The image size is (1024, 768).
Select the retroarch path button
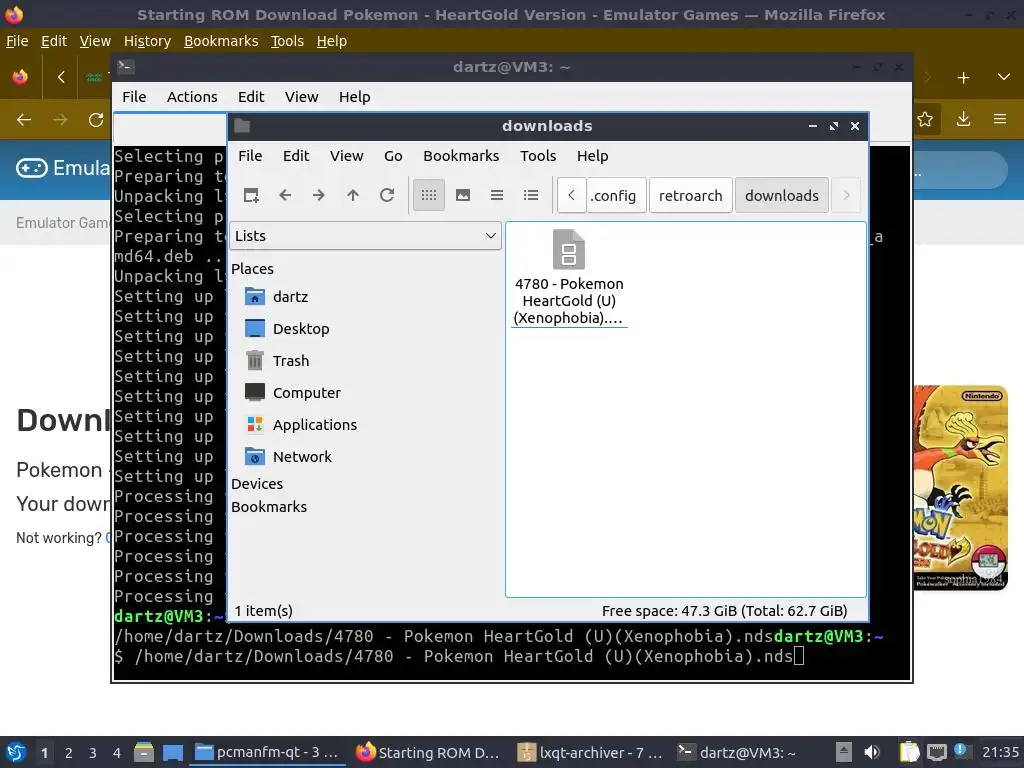[690, 195]
